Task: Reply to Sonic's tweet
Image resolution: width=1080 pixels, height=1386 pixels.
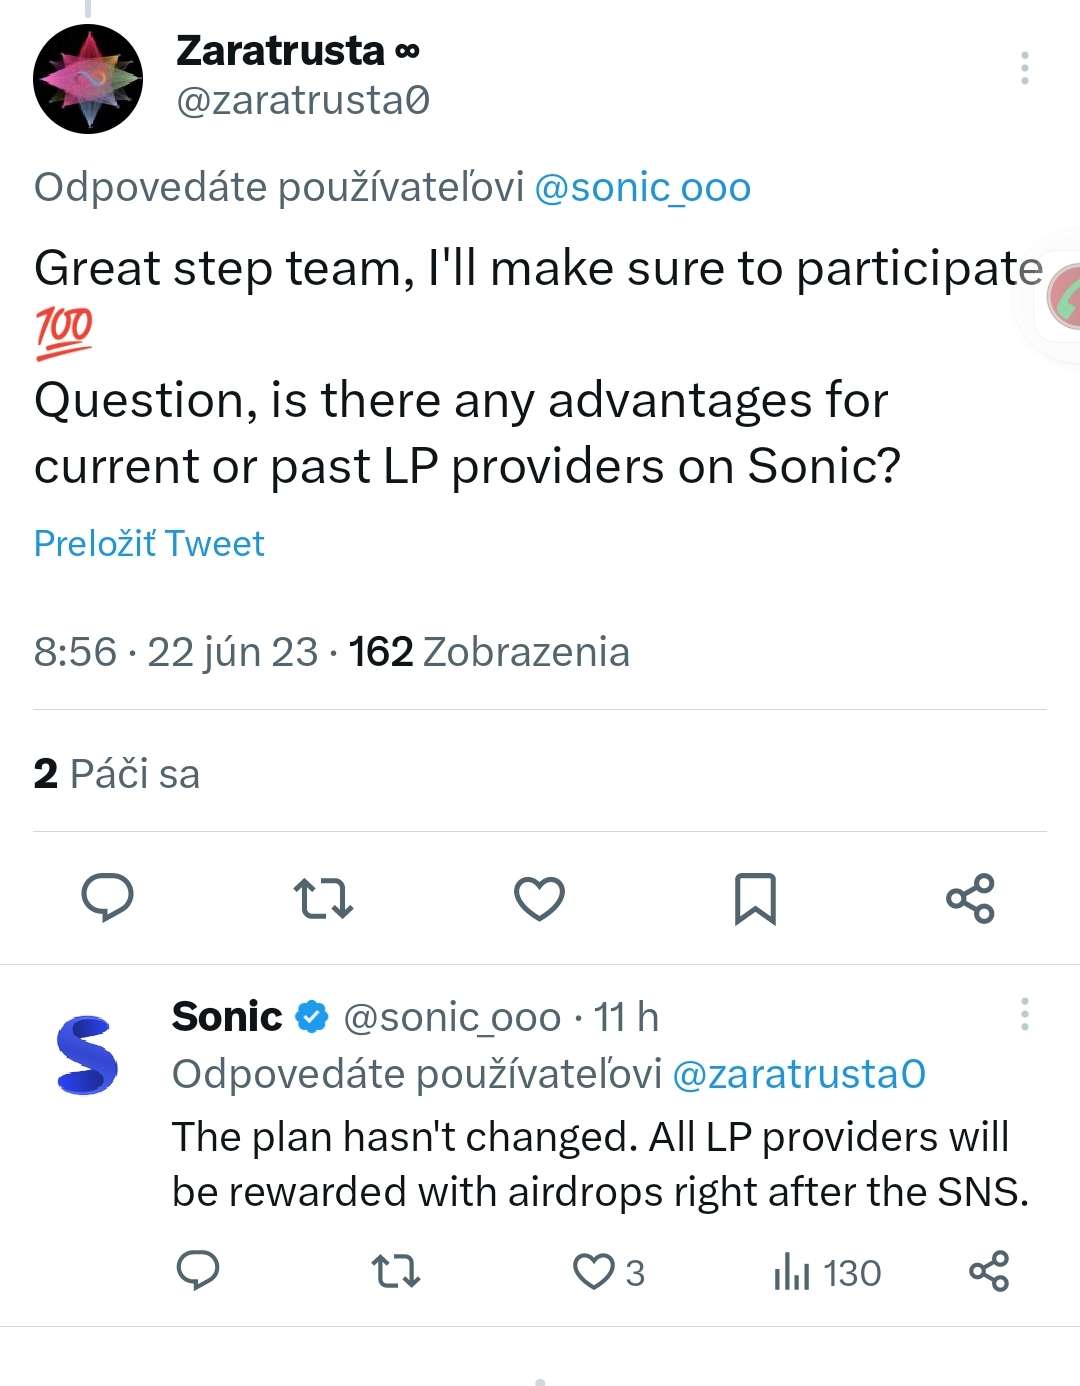Action: (x=198, y=1271)
